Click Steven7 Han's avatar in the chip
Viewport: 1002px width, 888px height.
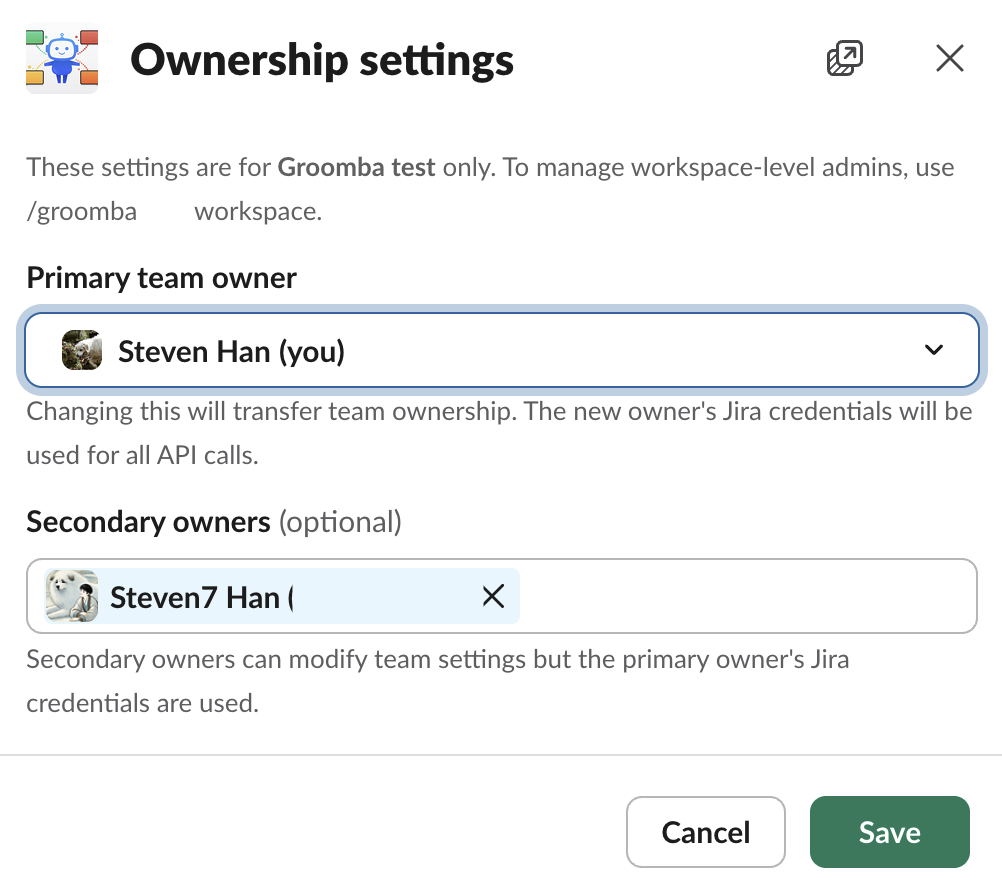pyautogui.click(x=72, y=597)
